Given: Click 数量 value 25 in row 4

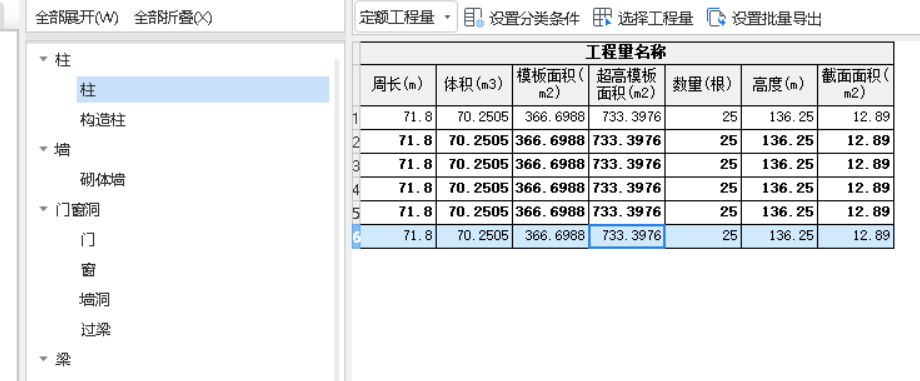Looking at the screenshot, I should click(703, 188).
